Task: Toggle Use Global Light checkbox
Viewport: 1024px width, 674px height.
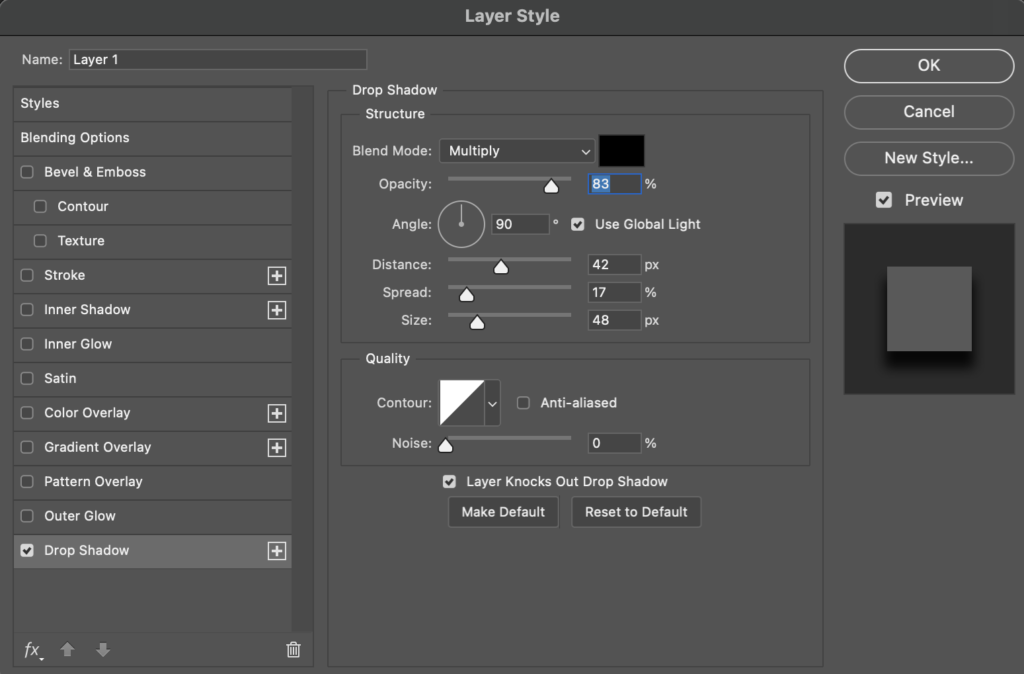Action: 577,225
